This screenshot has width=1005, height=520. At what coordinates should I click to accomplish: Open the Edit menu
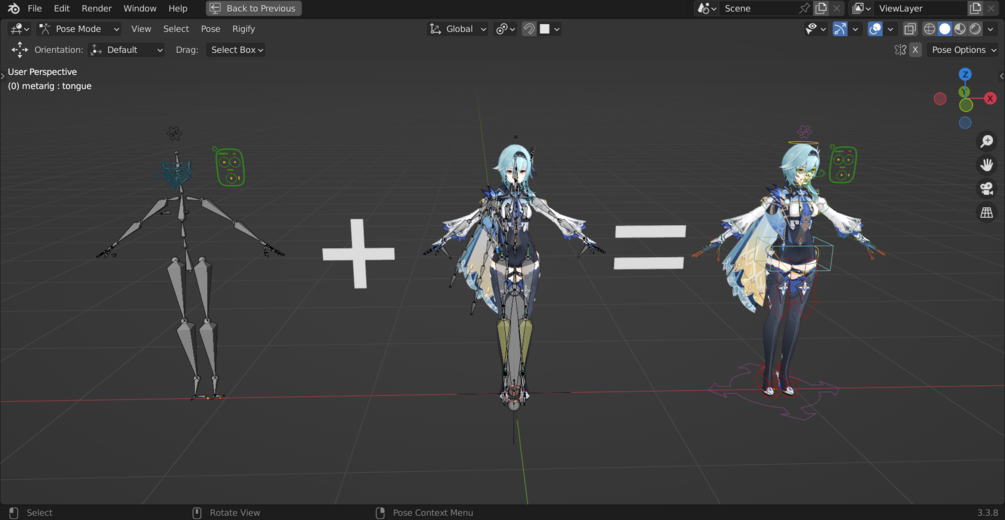[62, 8]
